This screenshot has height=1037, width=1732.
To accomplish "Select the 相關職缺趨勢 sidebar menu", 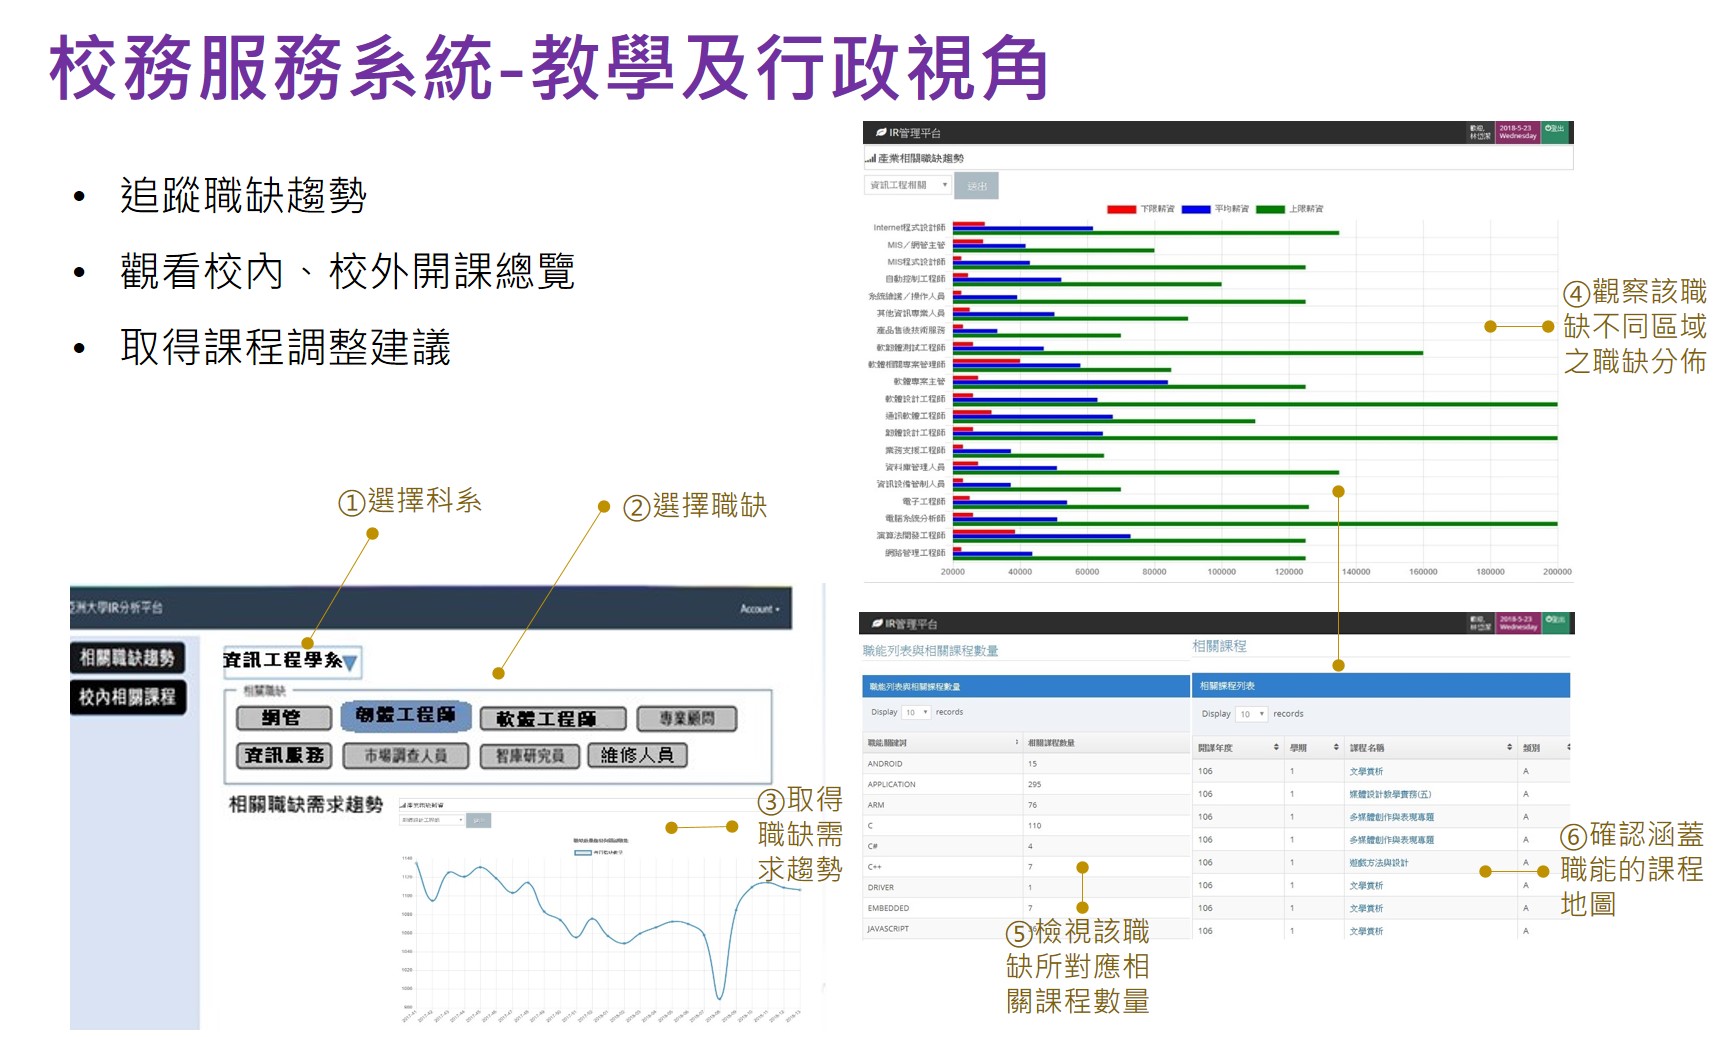I will 127,657.
